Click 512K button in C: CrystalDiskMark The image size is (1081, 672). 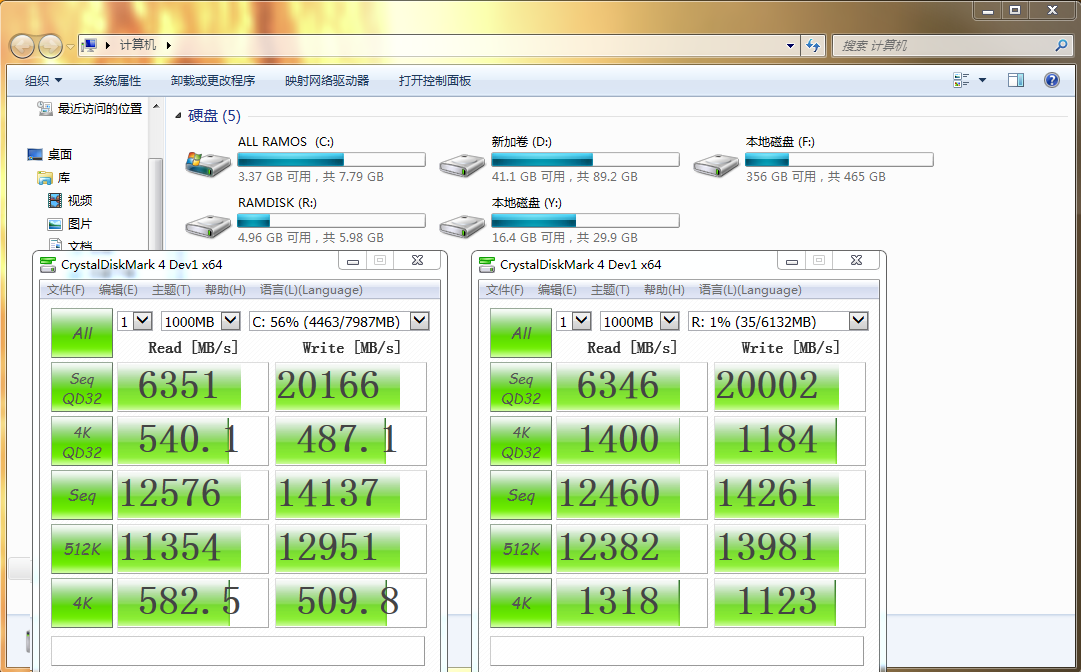pyautogui.click(x=82, y=549)
